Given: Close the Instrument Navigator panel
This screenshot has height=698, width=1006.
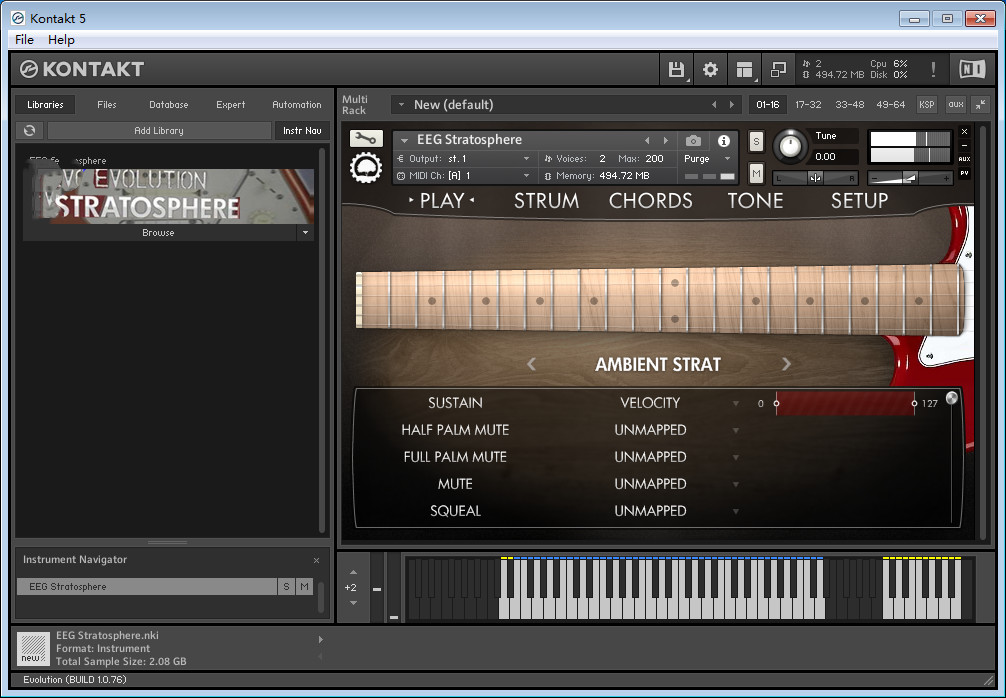Looking at the screenshot, I should [316, 560].
